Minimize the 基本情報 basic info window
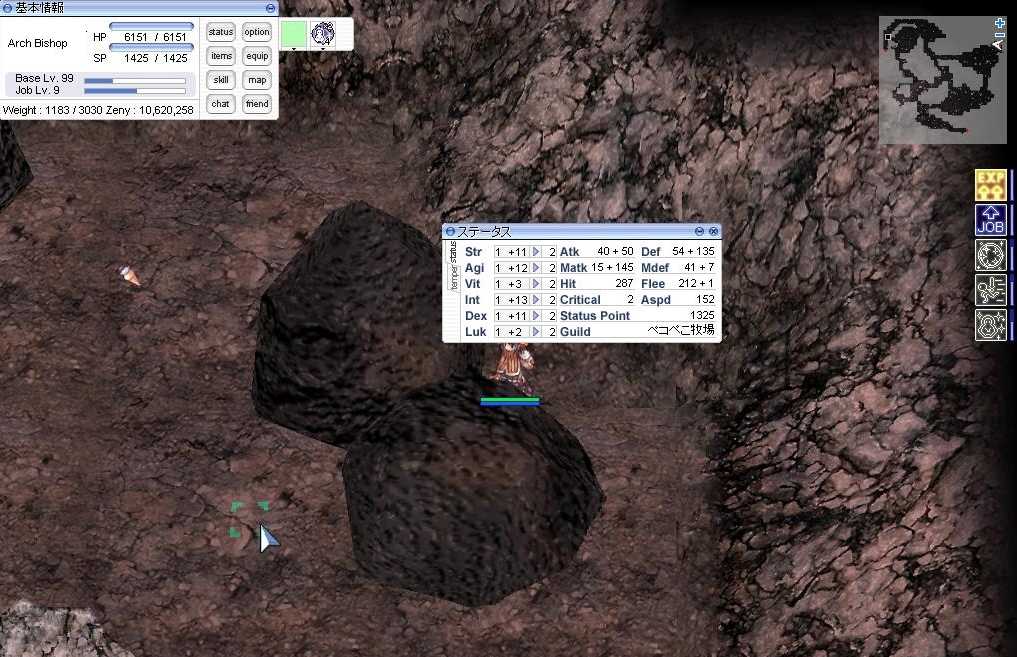1017x657 pixels. click(270, 8)
